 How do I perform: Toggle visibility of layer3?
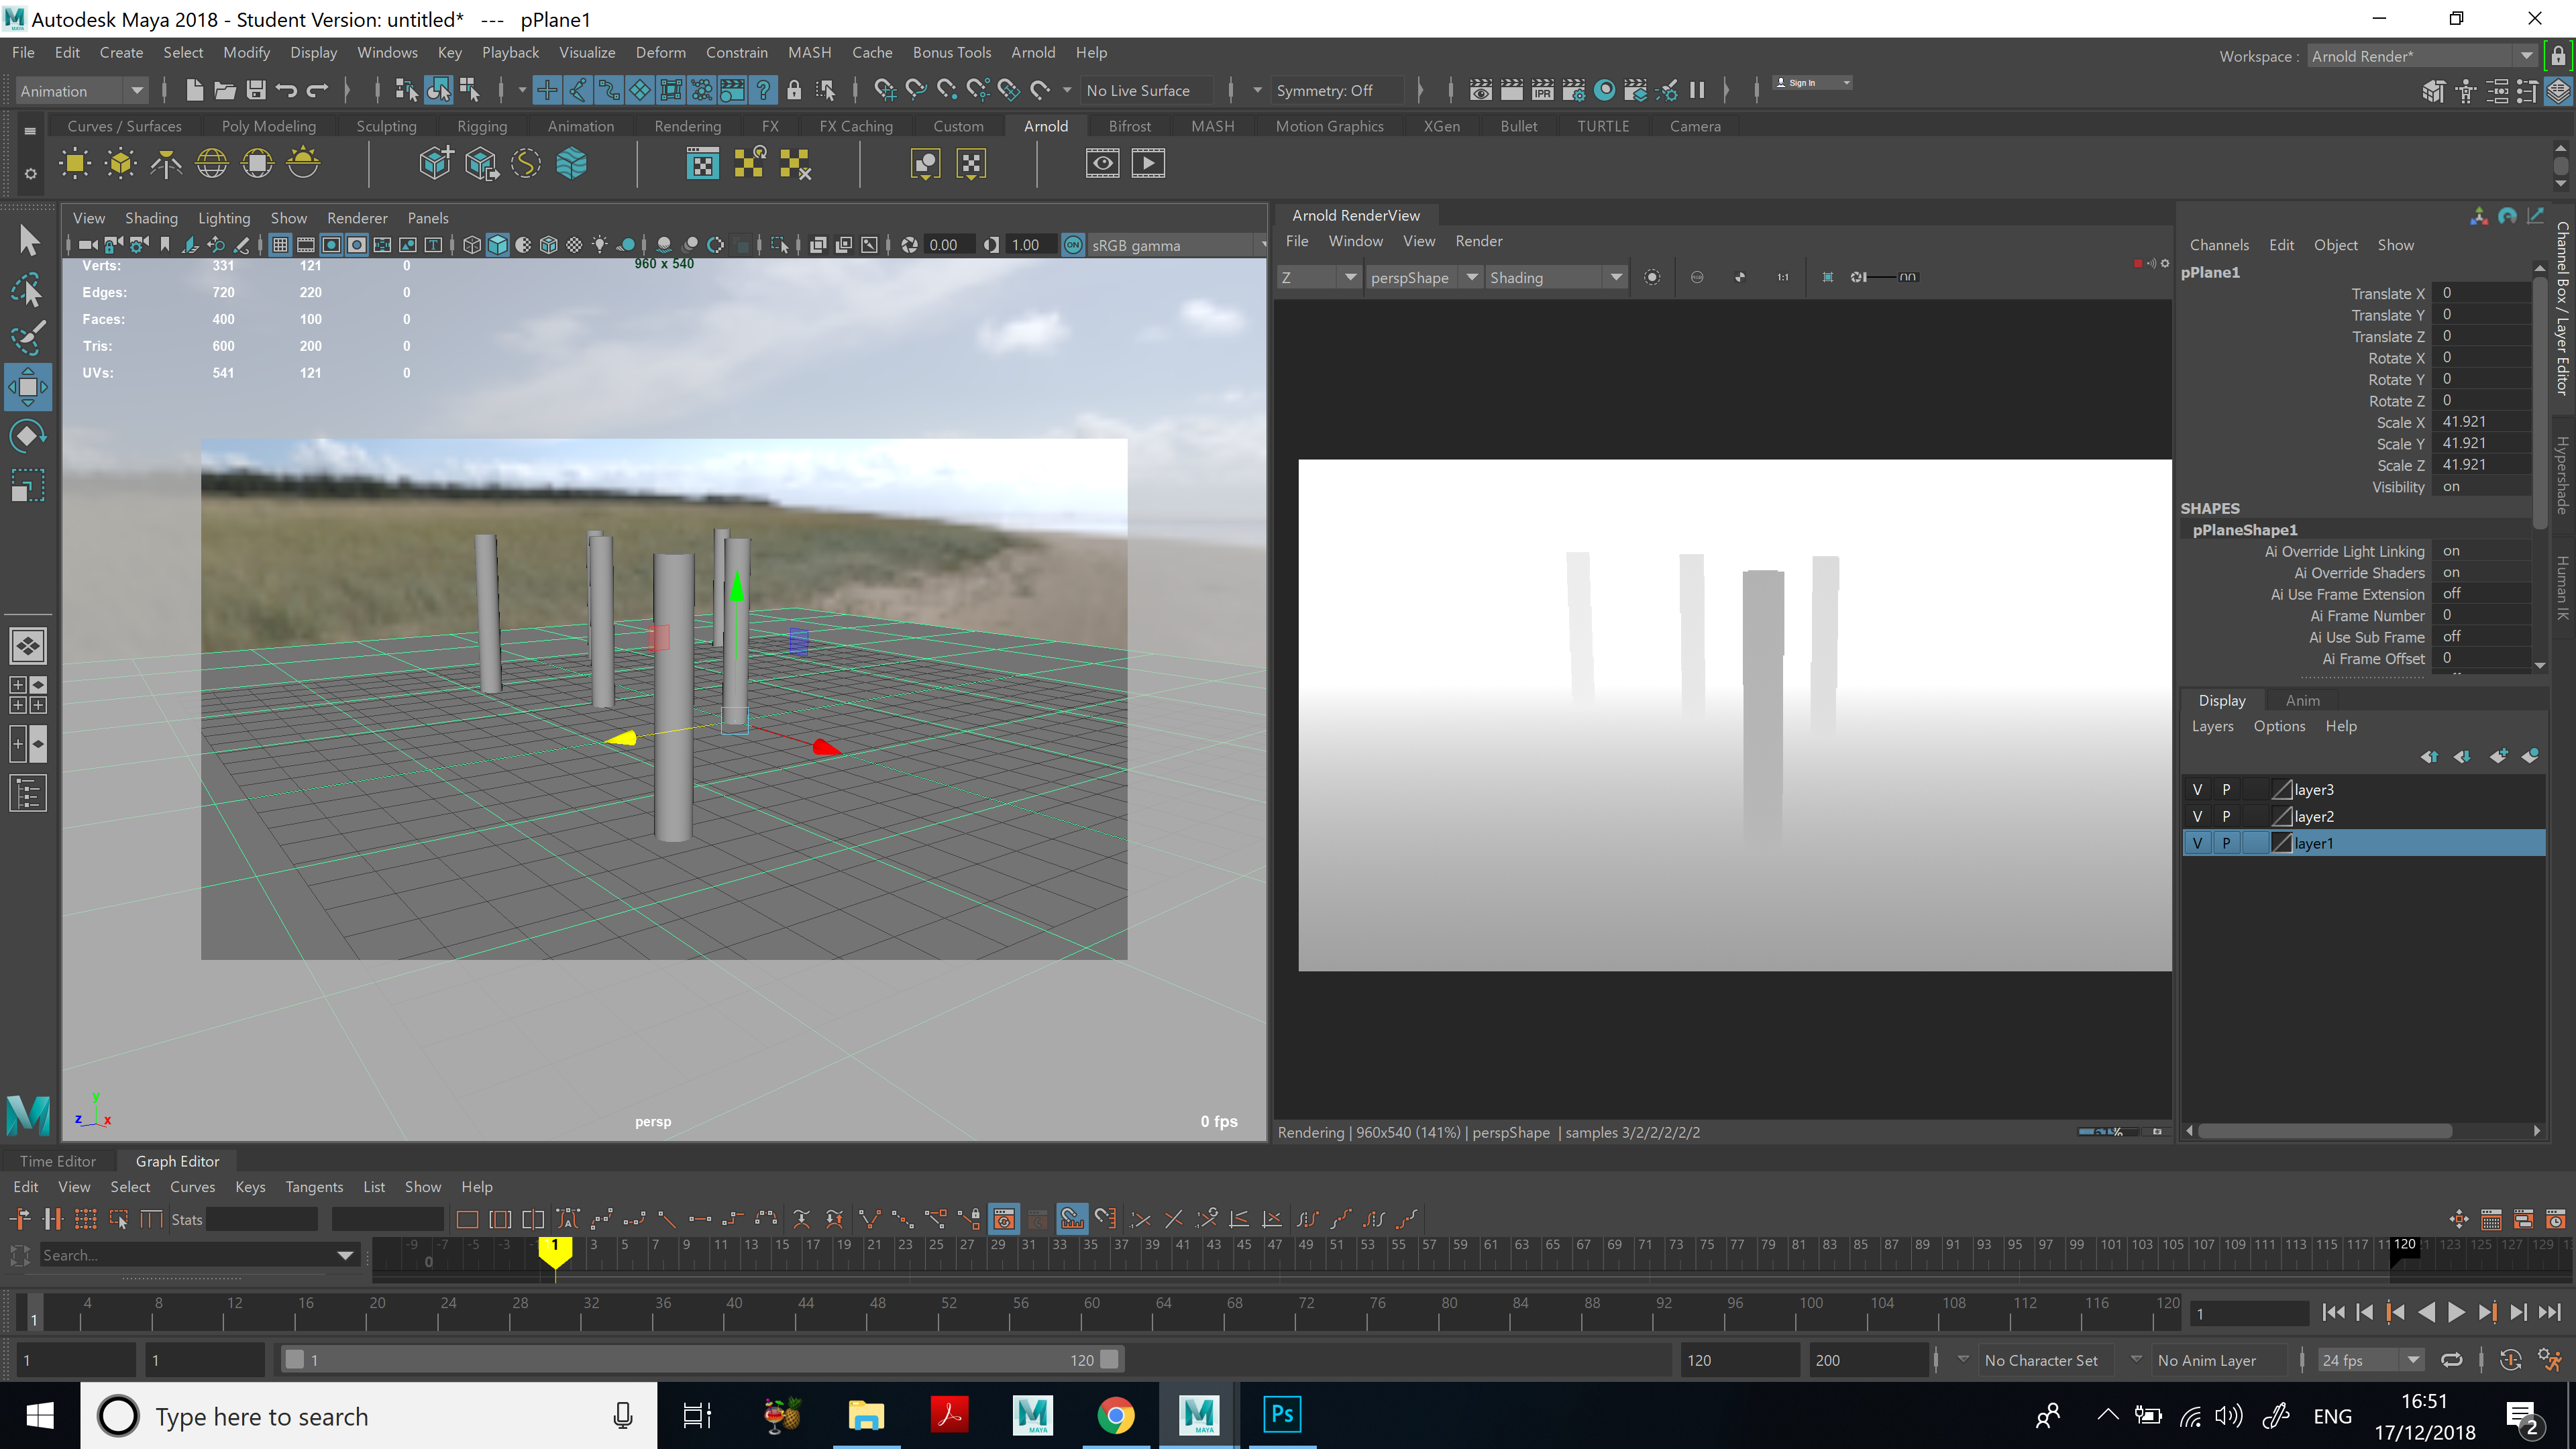(x=2198, y=789)
